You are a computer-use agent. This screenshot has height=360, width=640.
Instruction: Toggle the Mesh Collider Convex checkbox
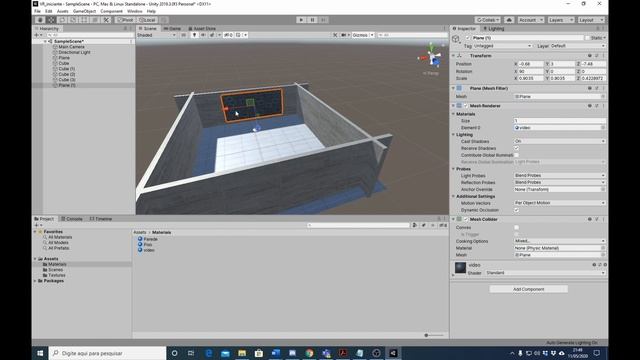pyautogui.click(x=516, y=227)
